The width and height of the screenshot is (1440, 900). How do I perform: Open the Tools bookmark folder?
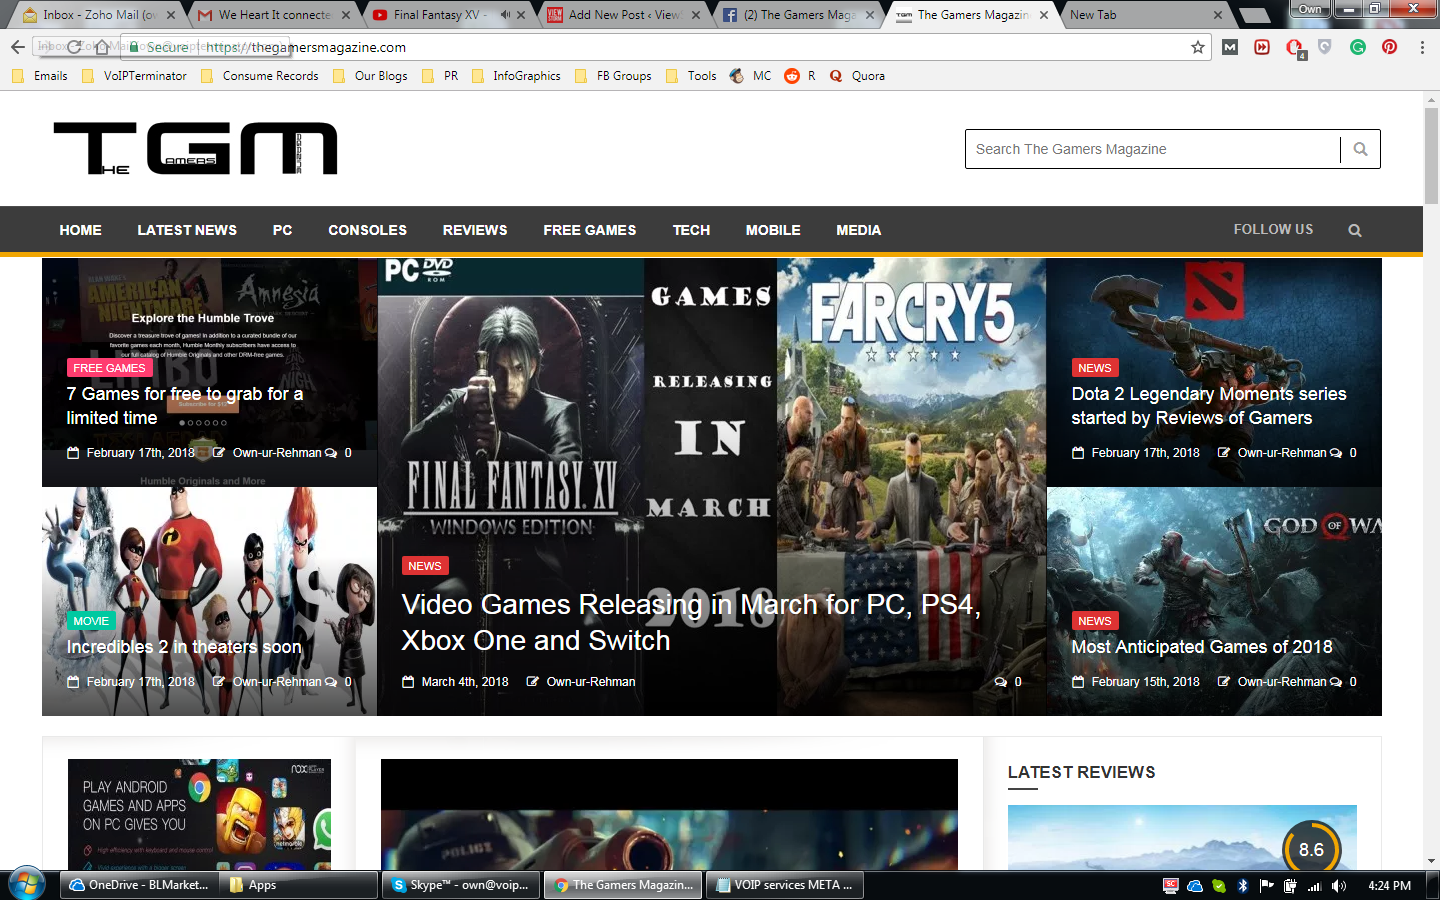691,76
